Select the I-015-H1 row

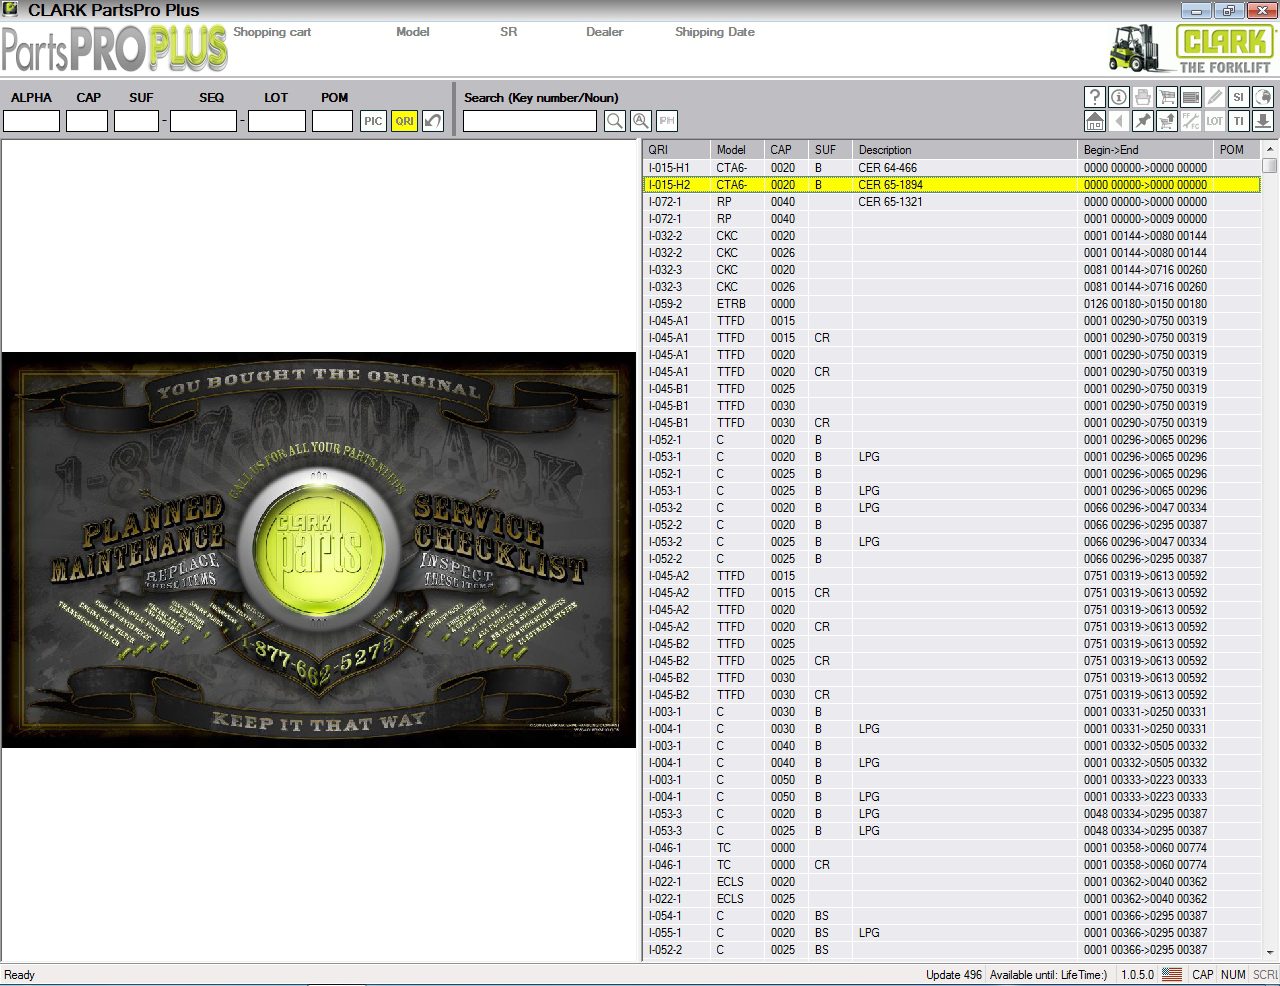point(951,168)
